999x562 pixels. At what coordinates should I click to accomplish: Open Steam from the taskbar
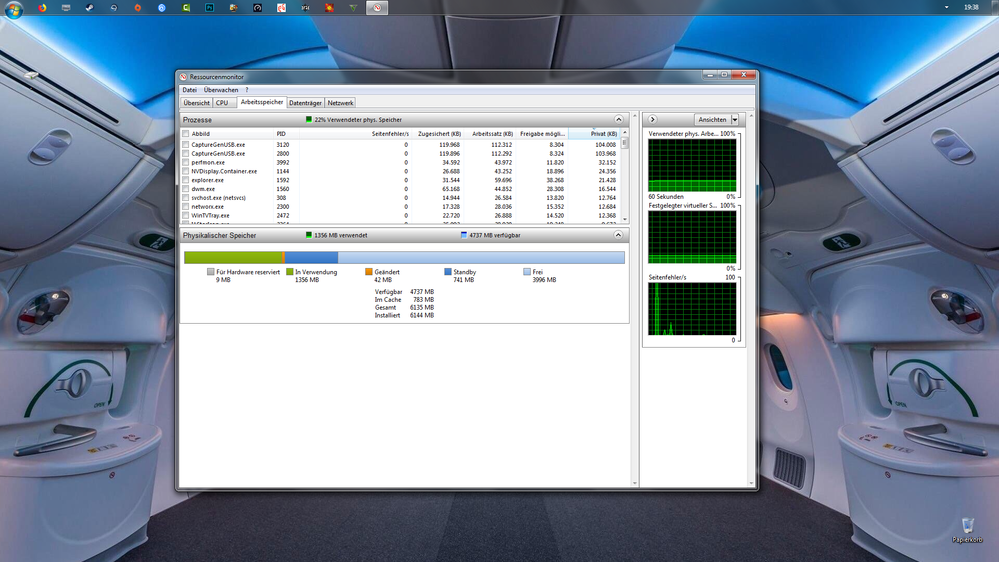pos(90,8)
